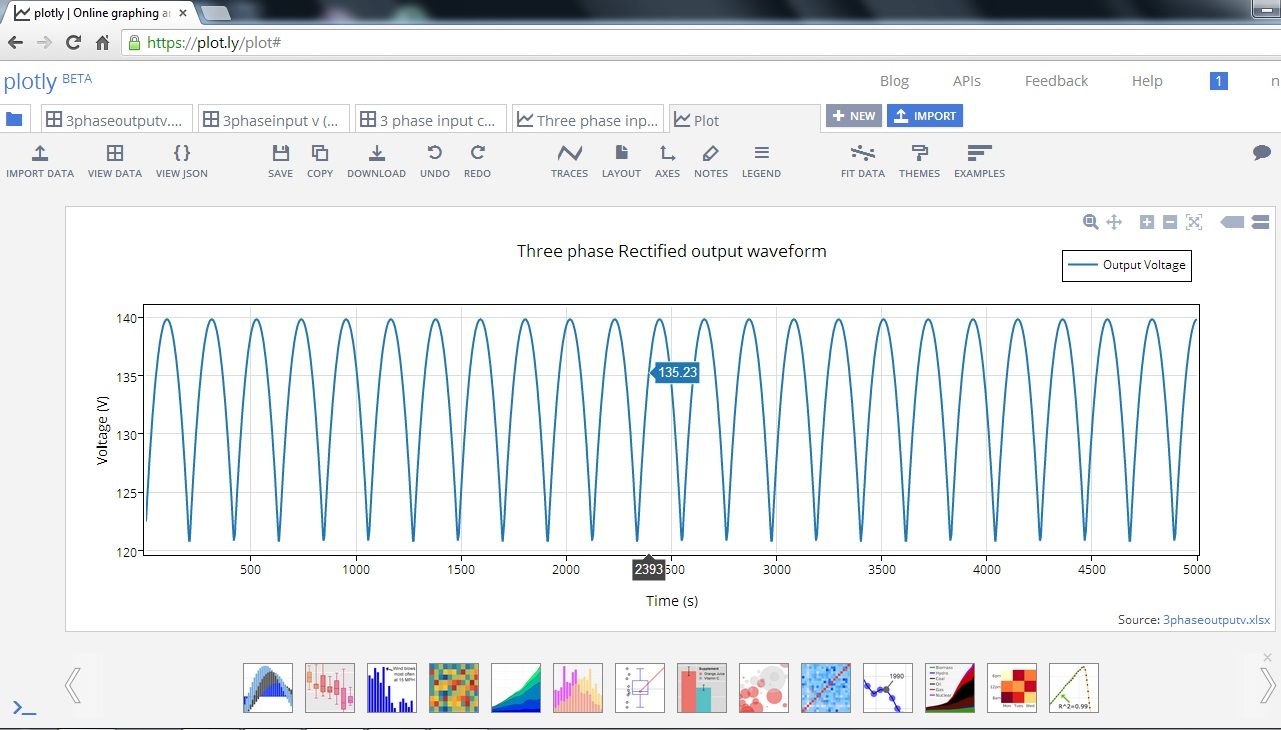The image size is (1281, 730).
Task: Save the current plot
Action: 280,158
